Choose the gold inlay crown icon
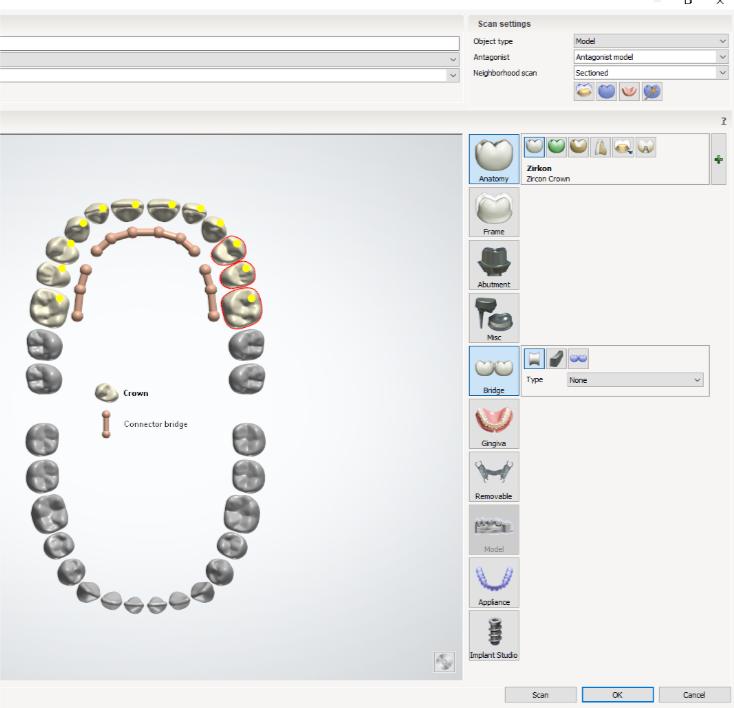 point(579,147)
